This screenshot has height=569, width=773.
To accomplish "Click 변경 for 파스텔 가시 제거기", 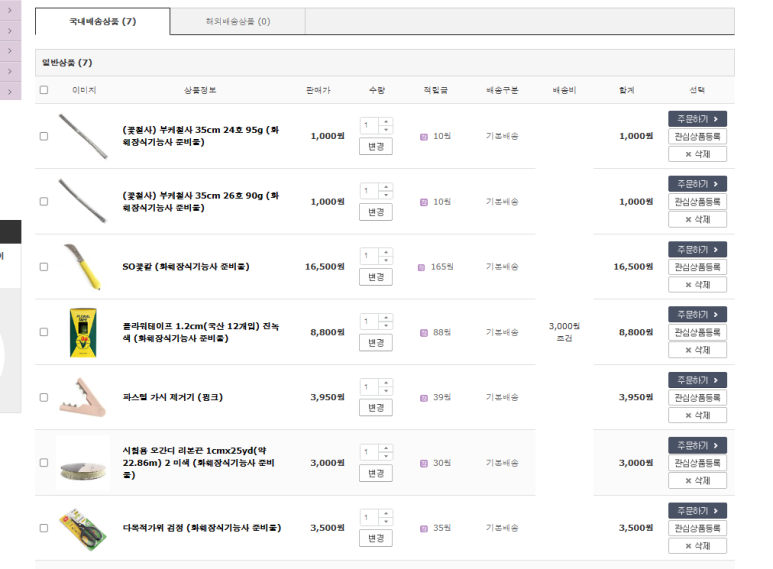I will click(x=376, y=408).
